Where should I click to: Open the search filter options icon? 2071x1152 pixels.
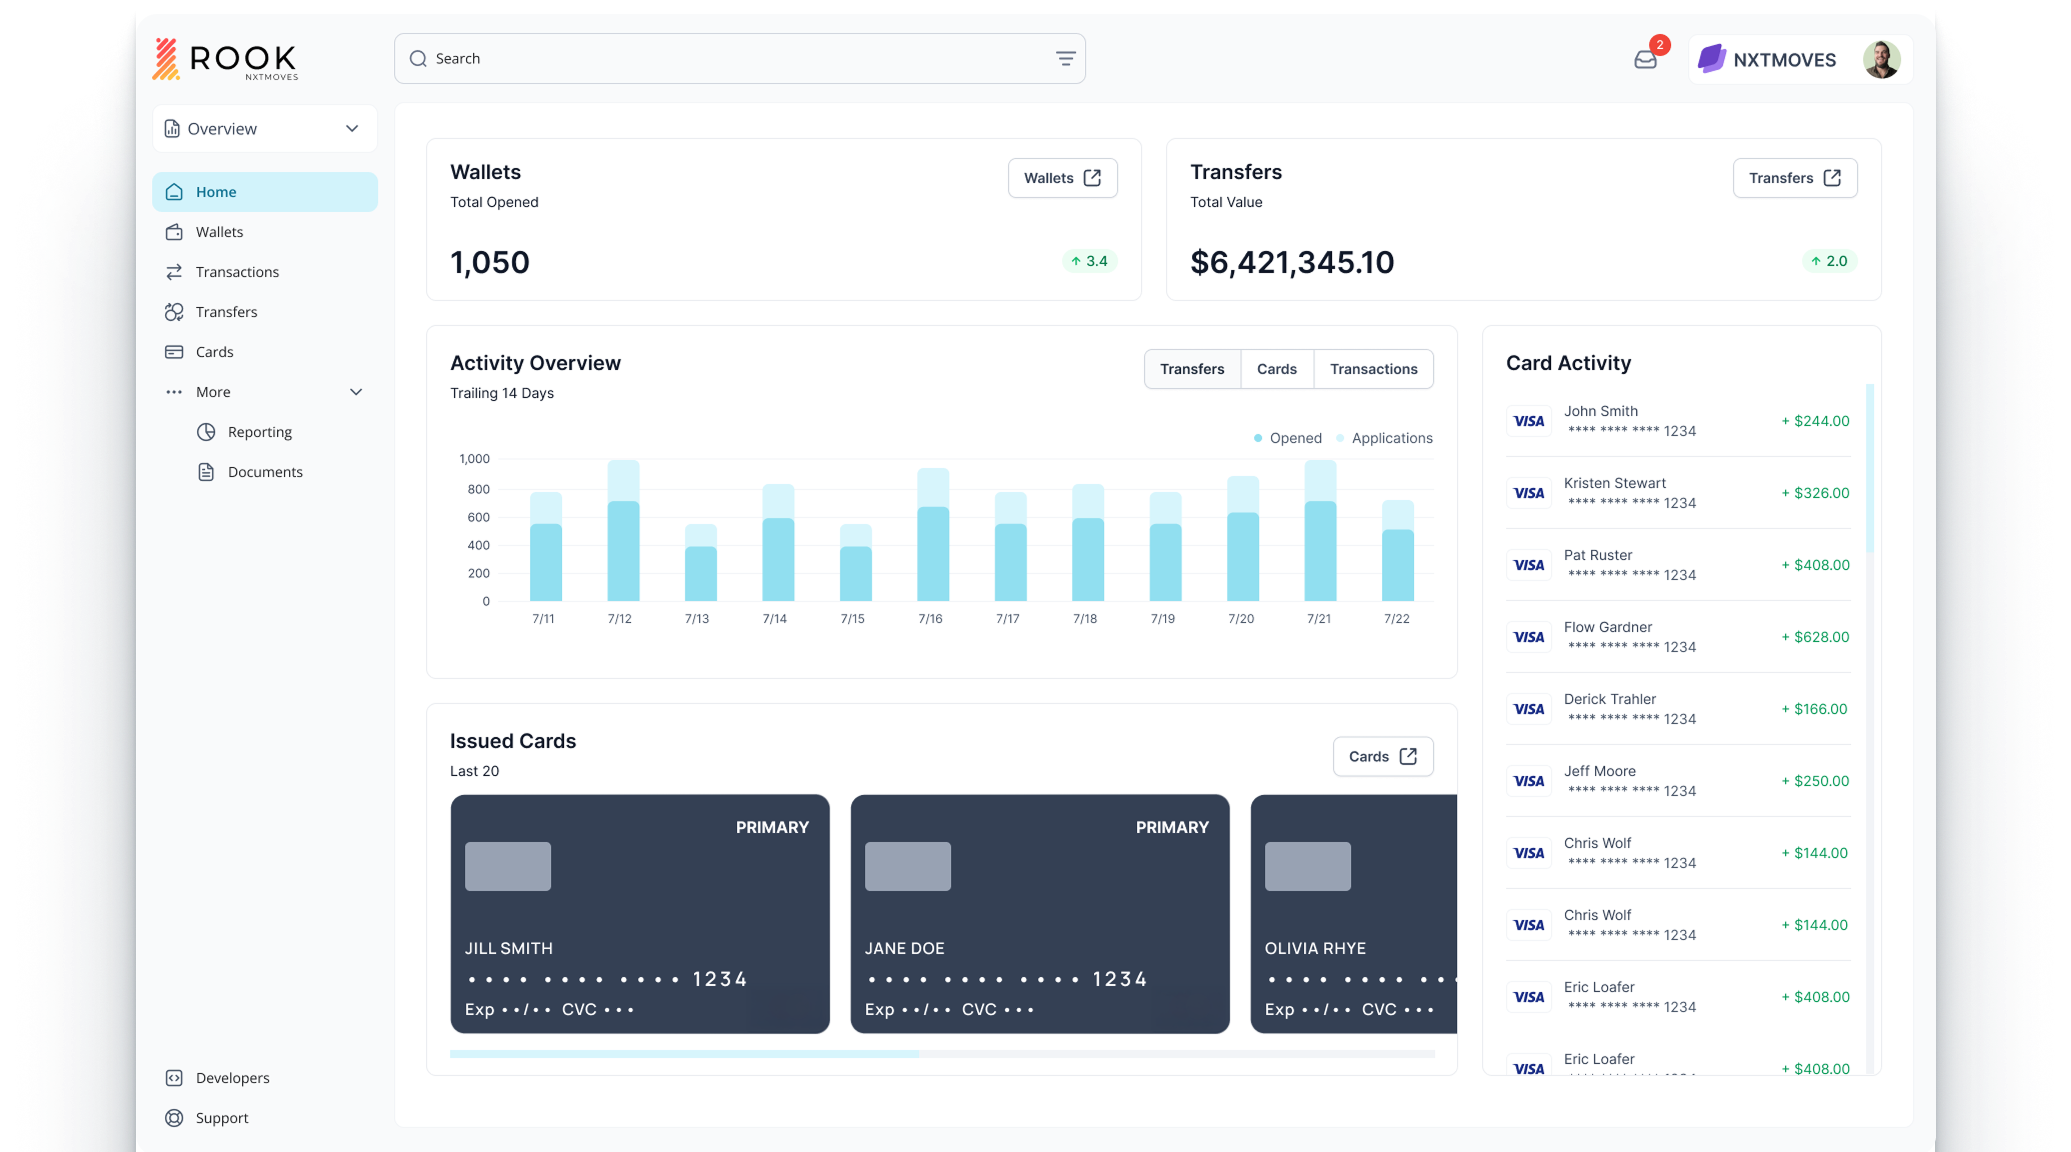click(1065, 59)
